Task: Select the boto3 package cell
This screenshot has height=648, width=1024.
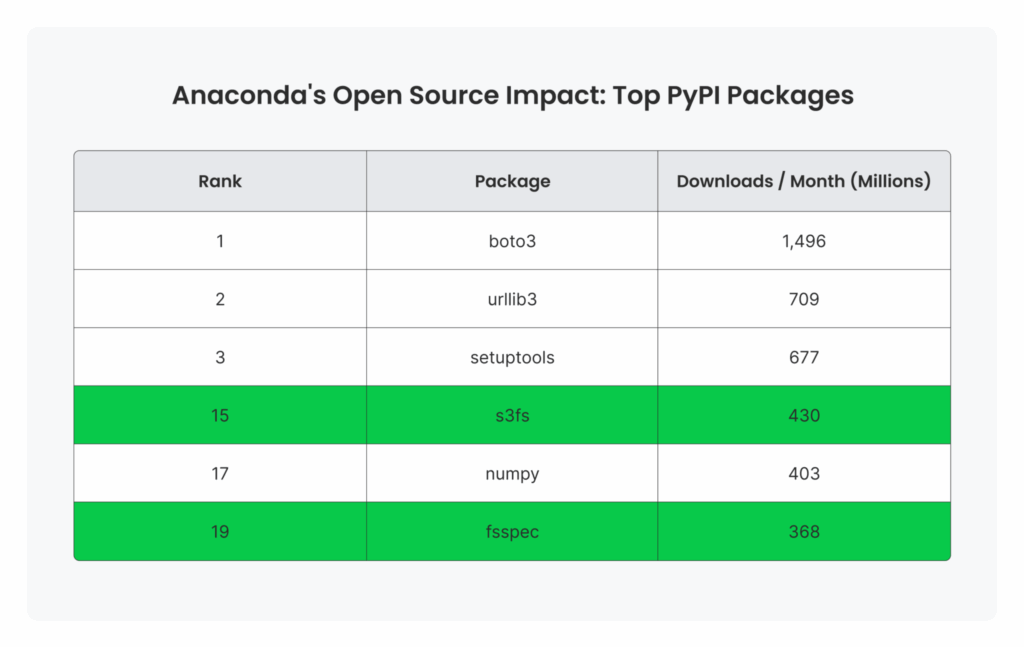Action: 512,240
